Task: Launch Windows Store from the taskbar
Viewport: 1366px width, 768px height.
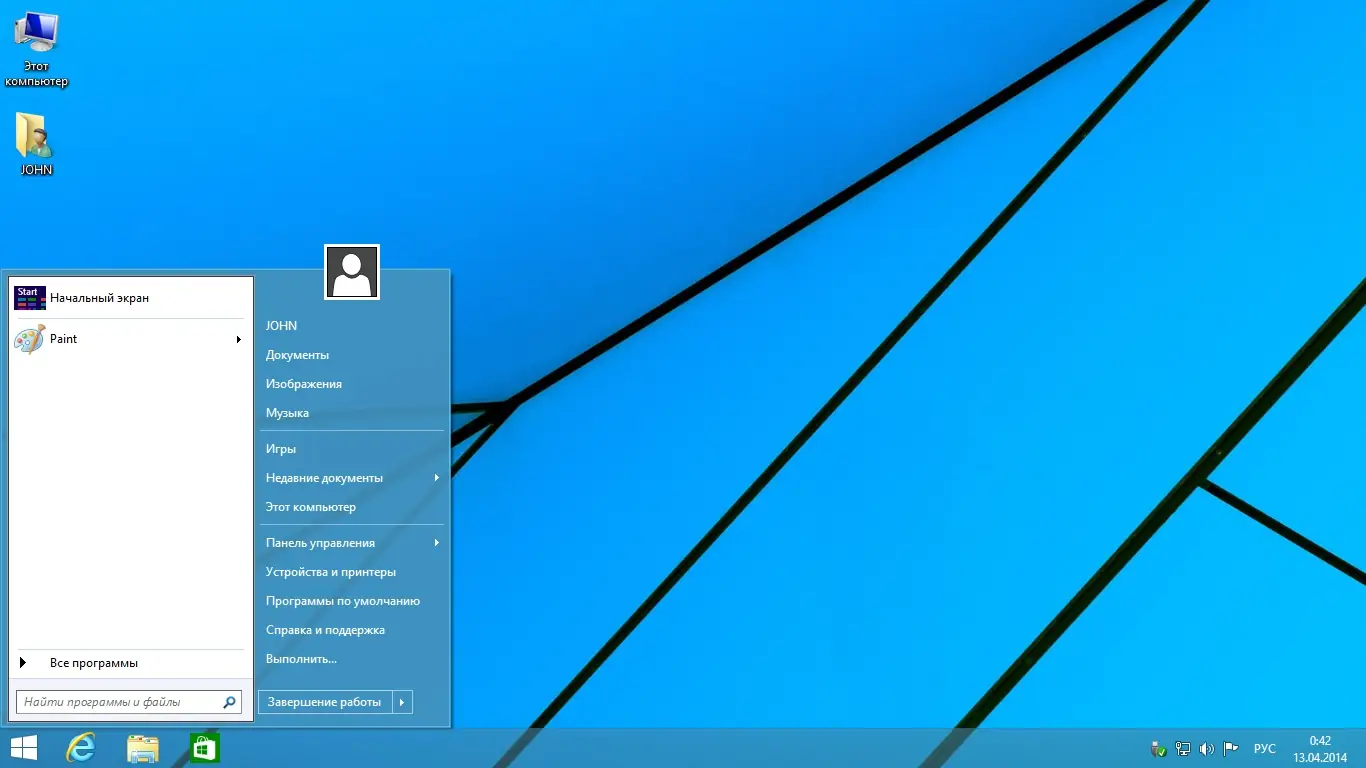Action: [205, 748]
